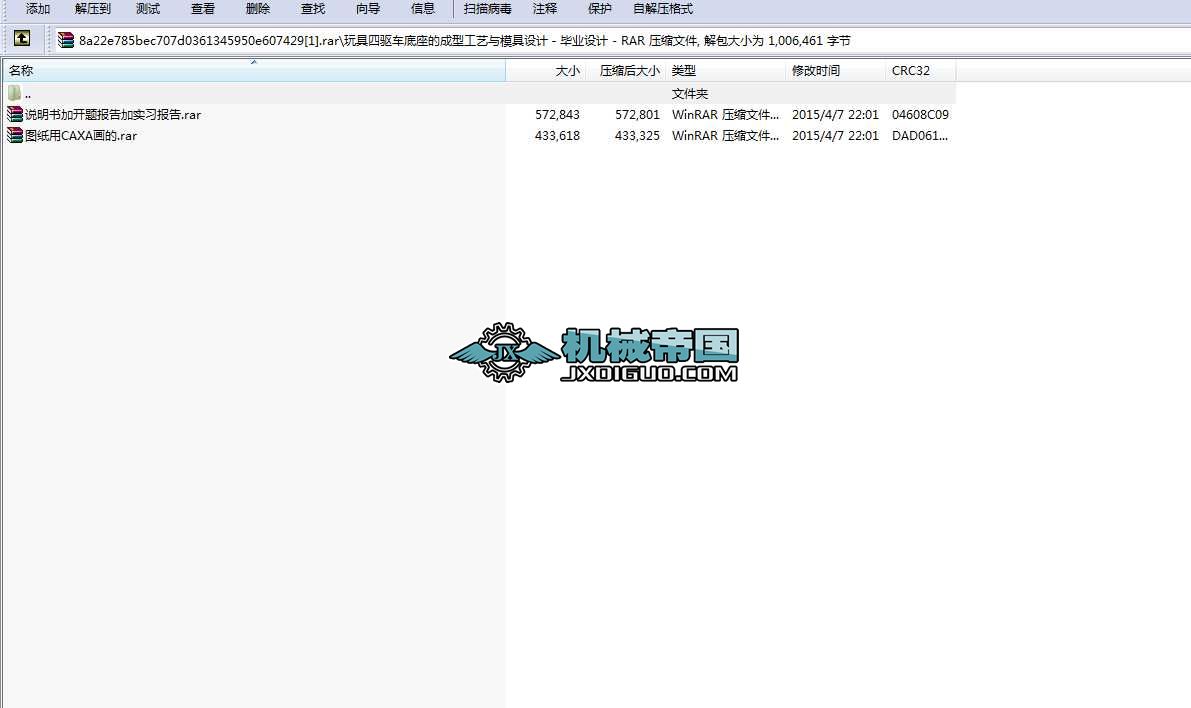
Task: Select file 图纸用CAXA画的.rar
Action: tap(81, 136)
